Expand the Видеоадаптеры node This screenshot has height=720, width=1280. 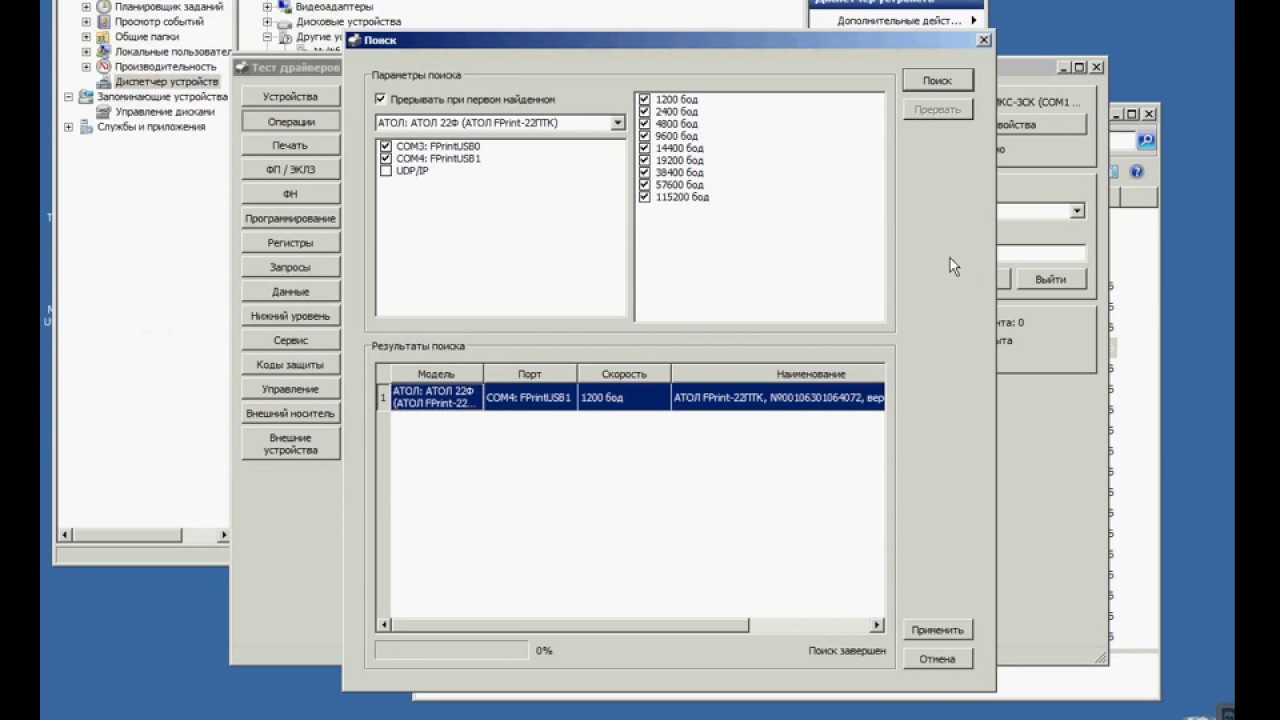point(267,6)
